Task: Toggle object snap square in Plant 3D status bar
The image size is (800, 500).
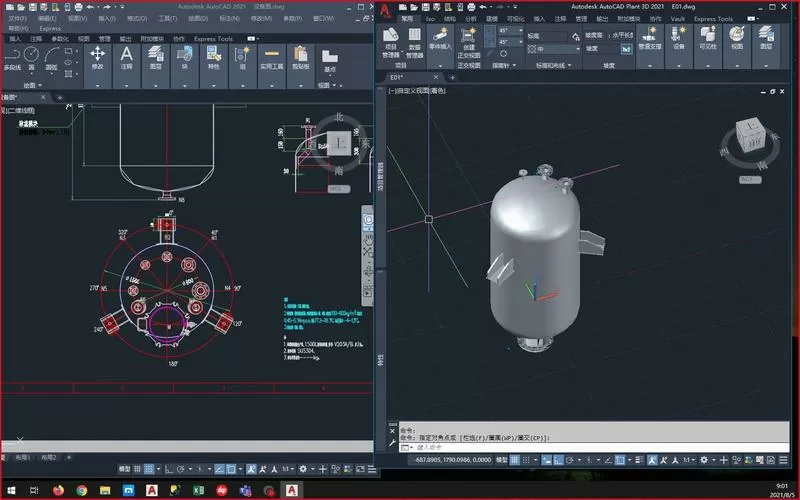Action: point(620,460)
